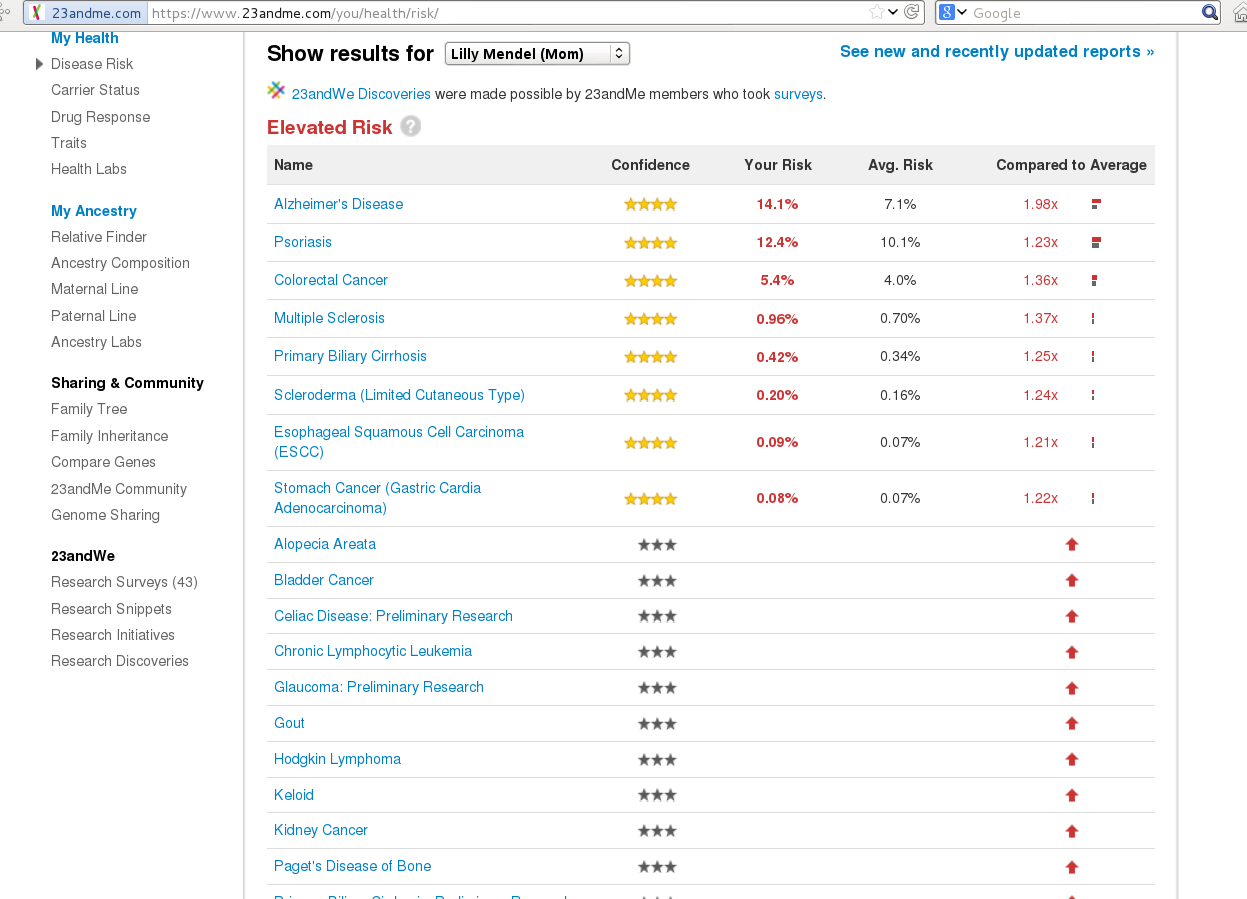Open the Google search engine selector
This screenshot has width=1247, height=899.
point(953,12)
